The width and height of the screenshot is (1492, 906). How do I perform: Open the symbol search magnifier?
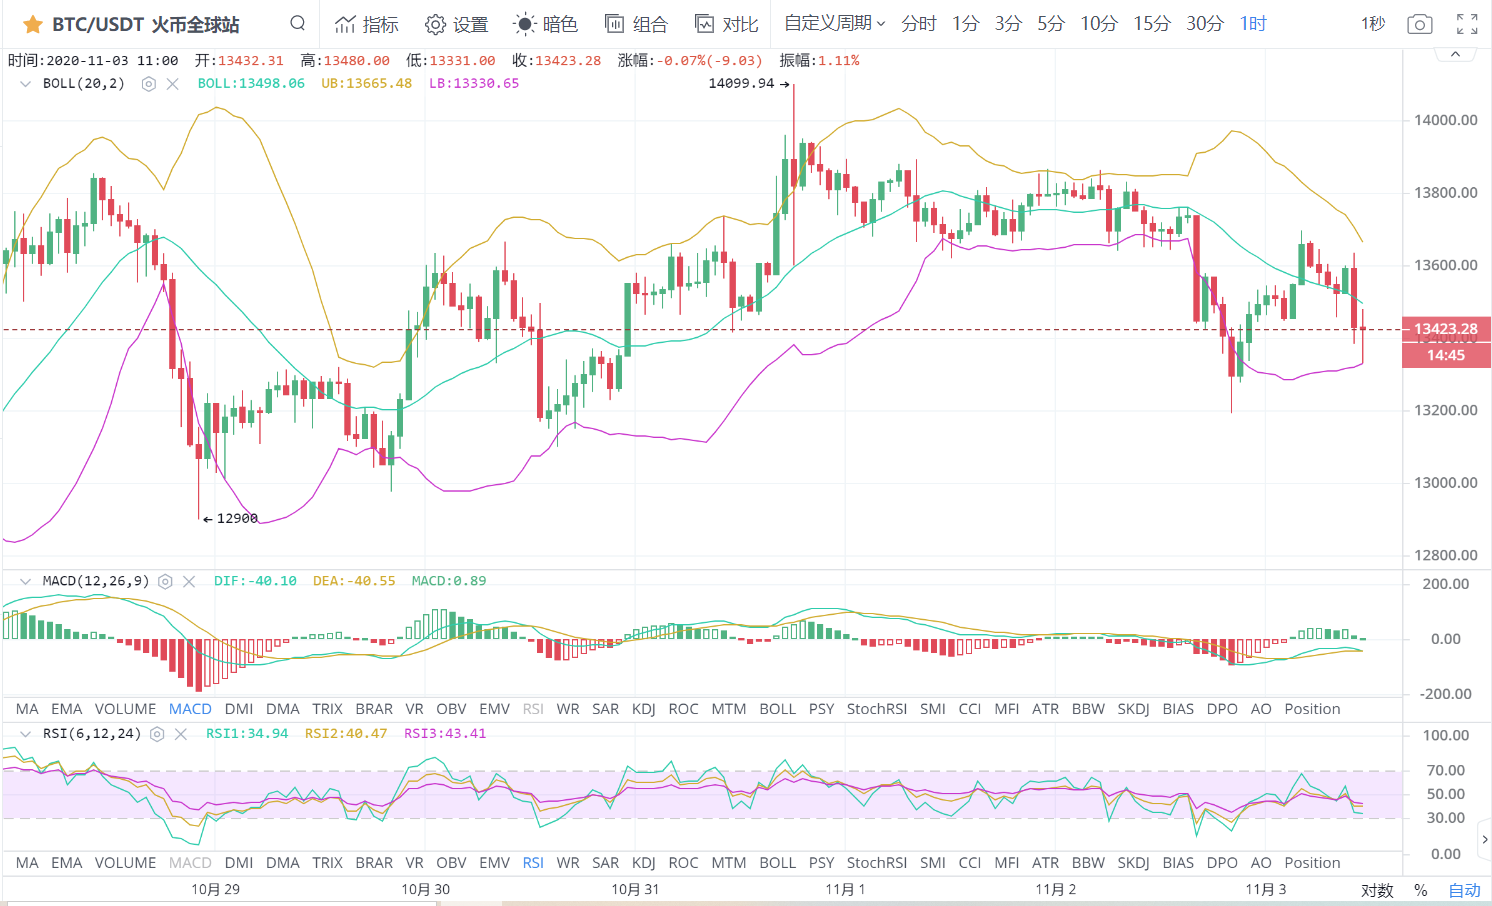click(x=297, y=23)
